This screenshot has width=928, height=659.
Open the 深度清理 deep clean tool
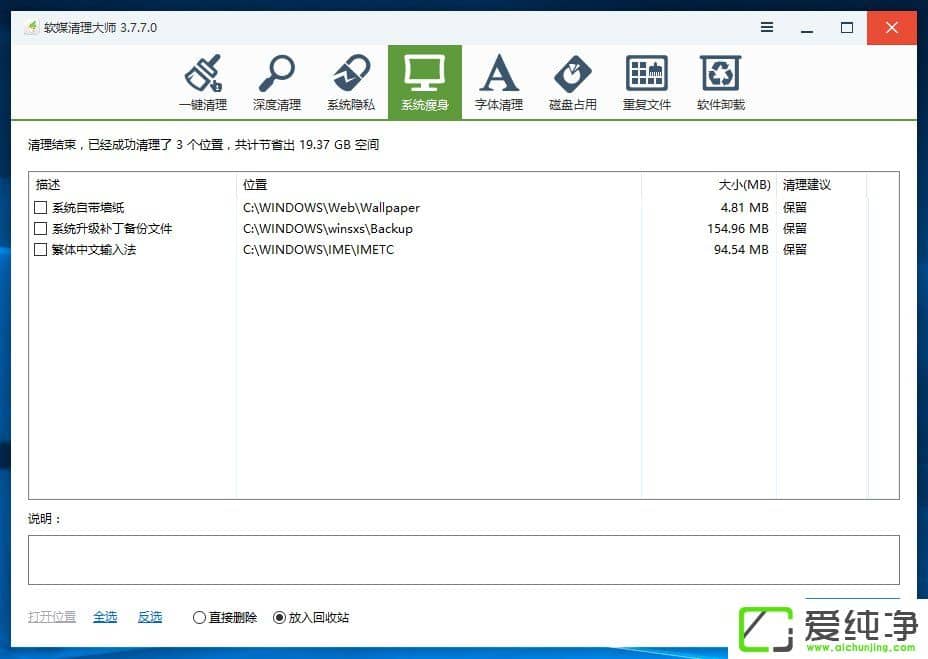(x=277, y=82)
